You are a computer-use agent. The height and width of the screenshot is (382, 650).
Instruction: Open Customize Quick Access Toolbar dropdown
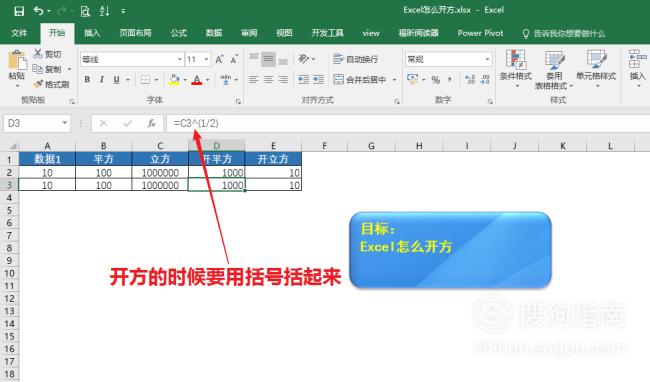123,12
